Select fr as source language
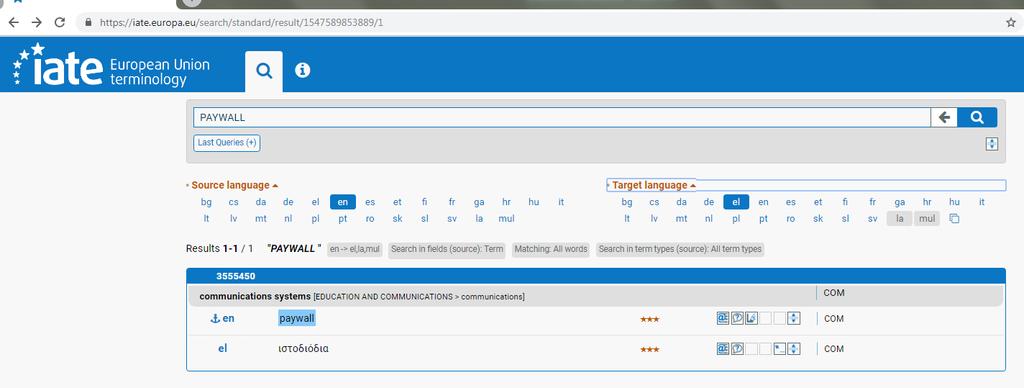 [452, 202]
